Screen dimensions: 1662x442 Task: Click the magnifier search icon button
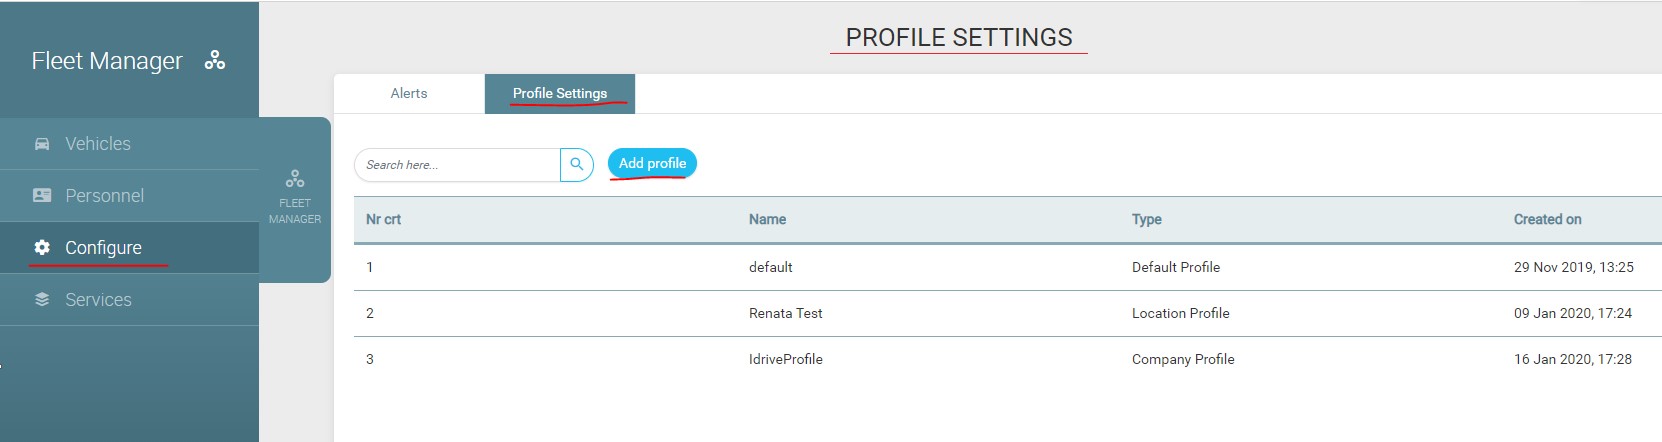pos(577,165)
